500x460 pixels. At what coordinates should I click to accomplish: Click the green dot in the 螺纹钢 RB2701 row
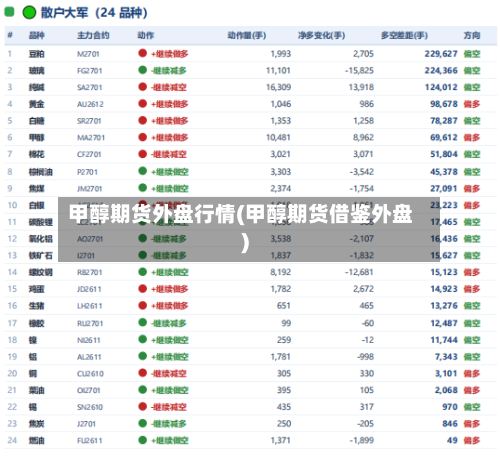143,272
